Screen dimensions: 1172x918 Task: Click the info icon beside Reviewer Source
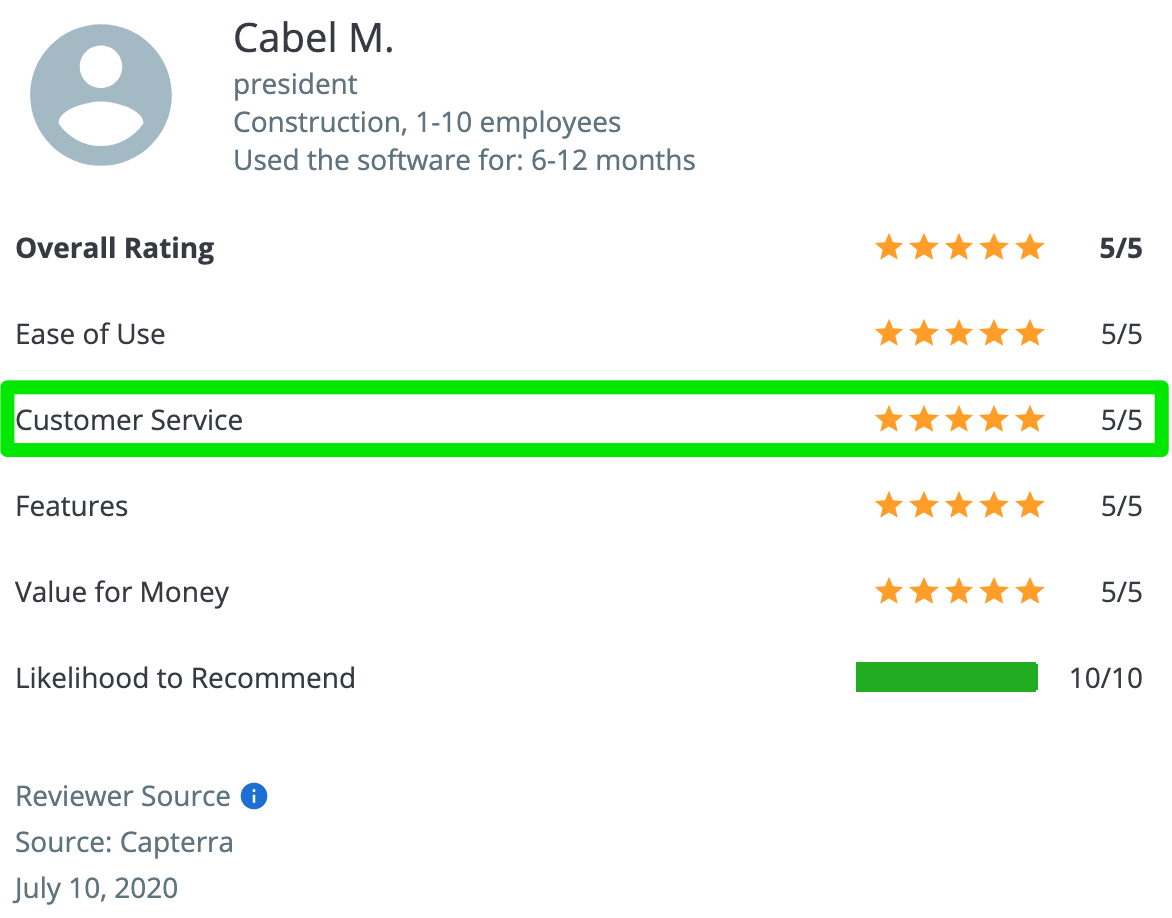click(254, 796)
